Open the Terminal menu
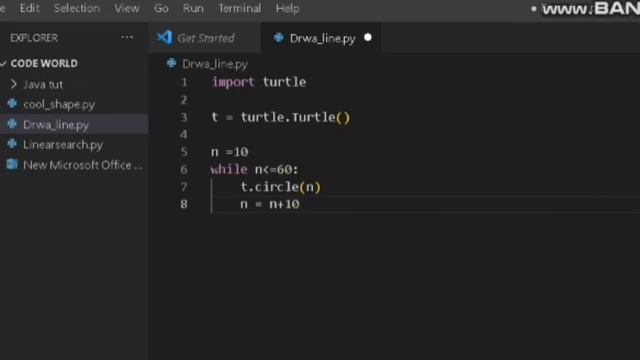640x360 pixels. coord(240,8)
